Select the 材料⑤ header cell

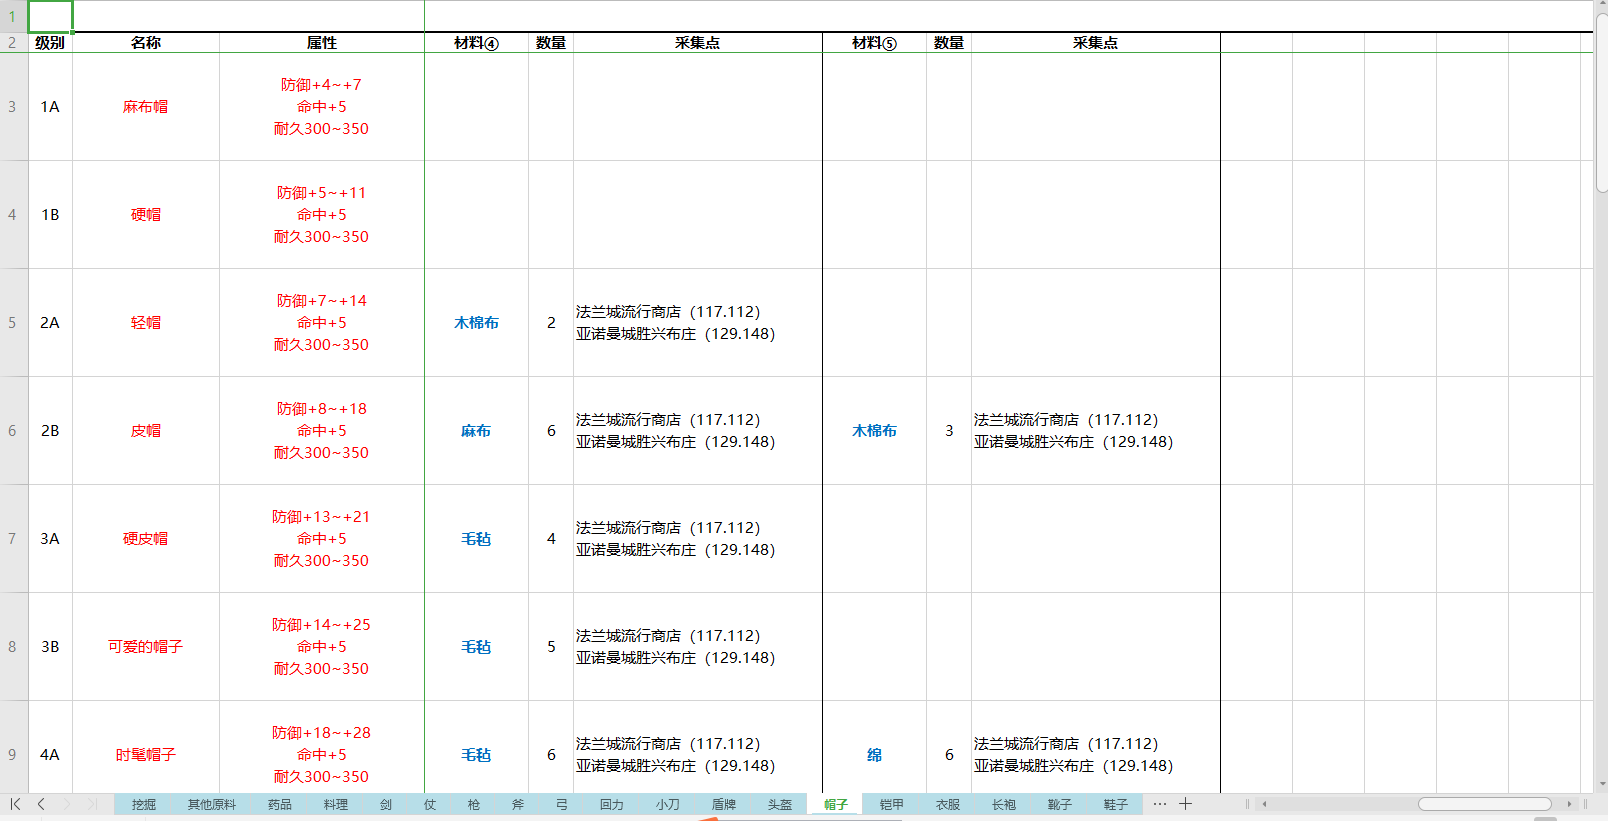pos(875,43)
